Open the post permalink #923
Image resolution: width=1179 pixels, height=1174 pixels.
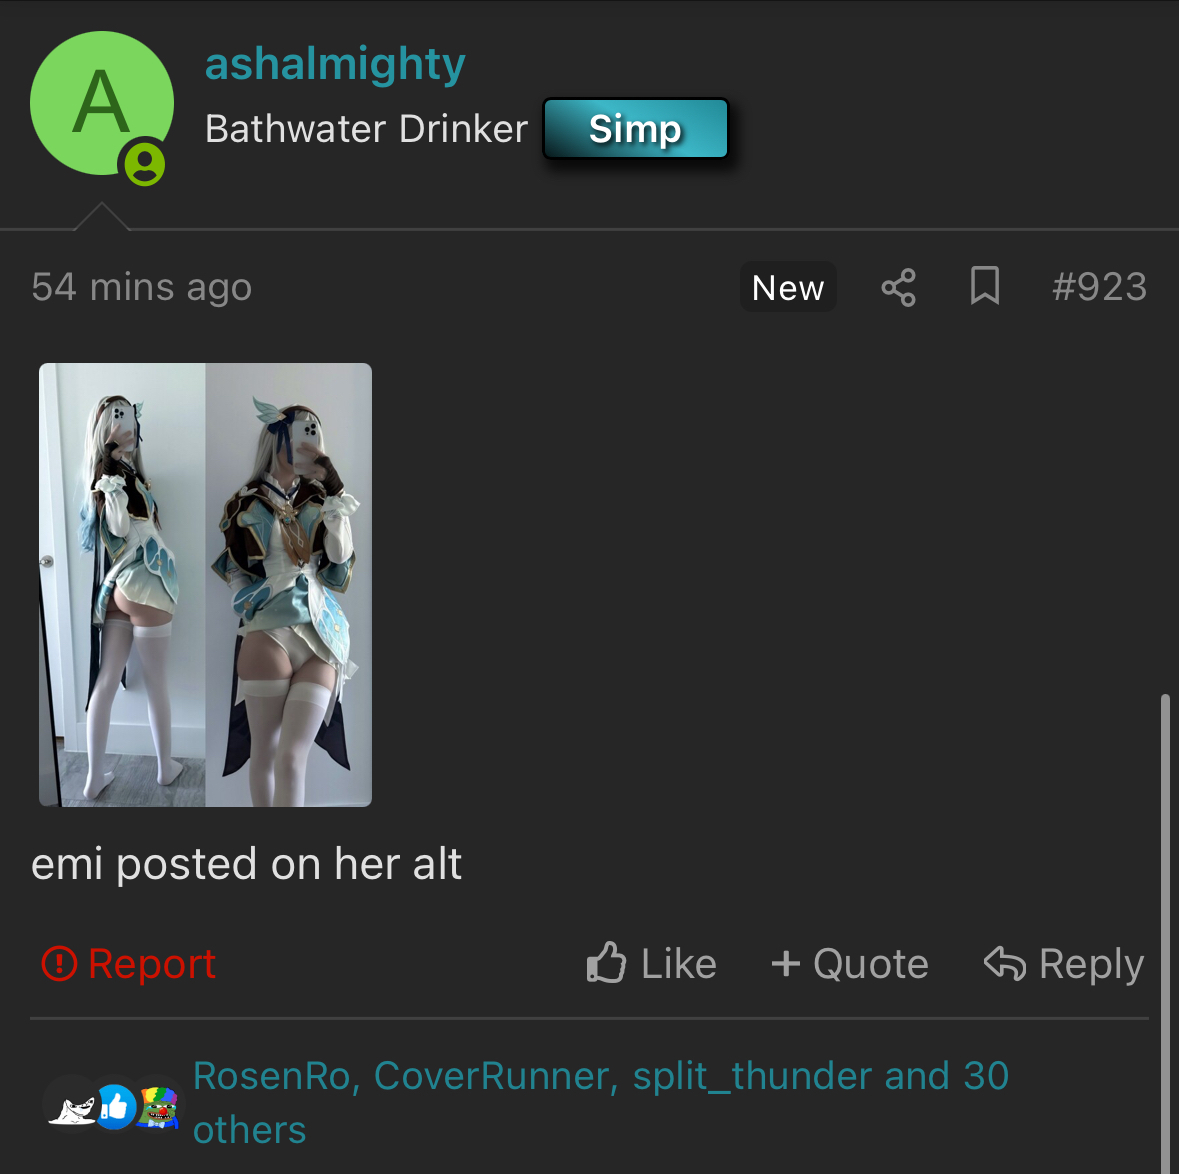point(1099,287)
